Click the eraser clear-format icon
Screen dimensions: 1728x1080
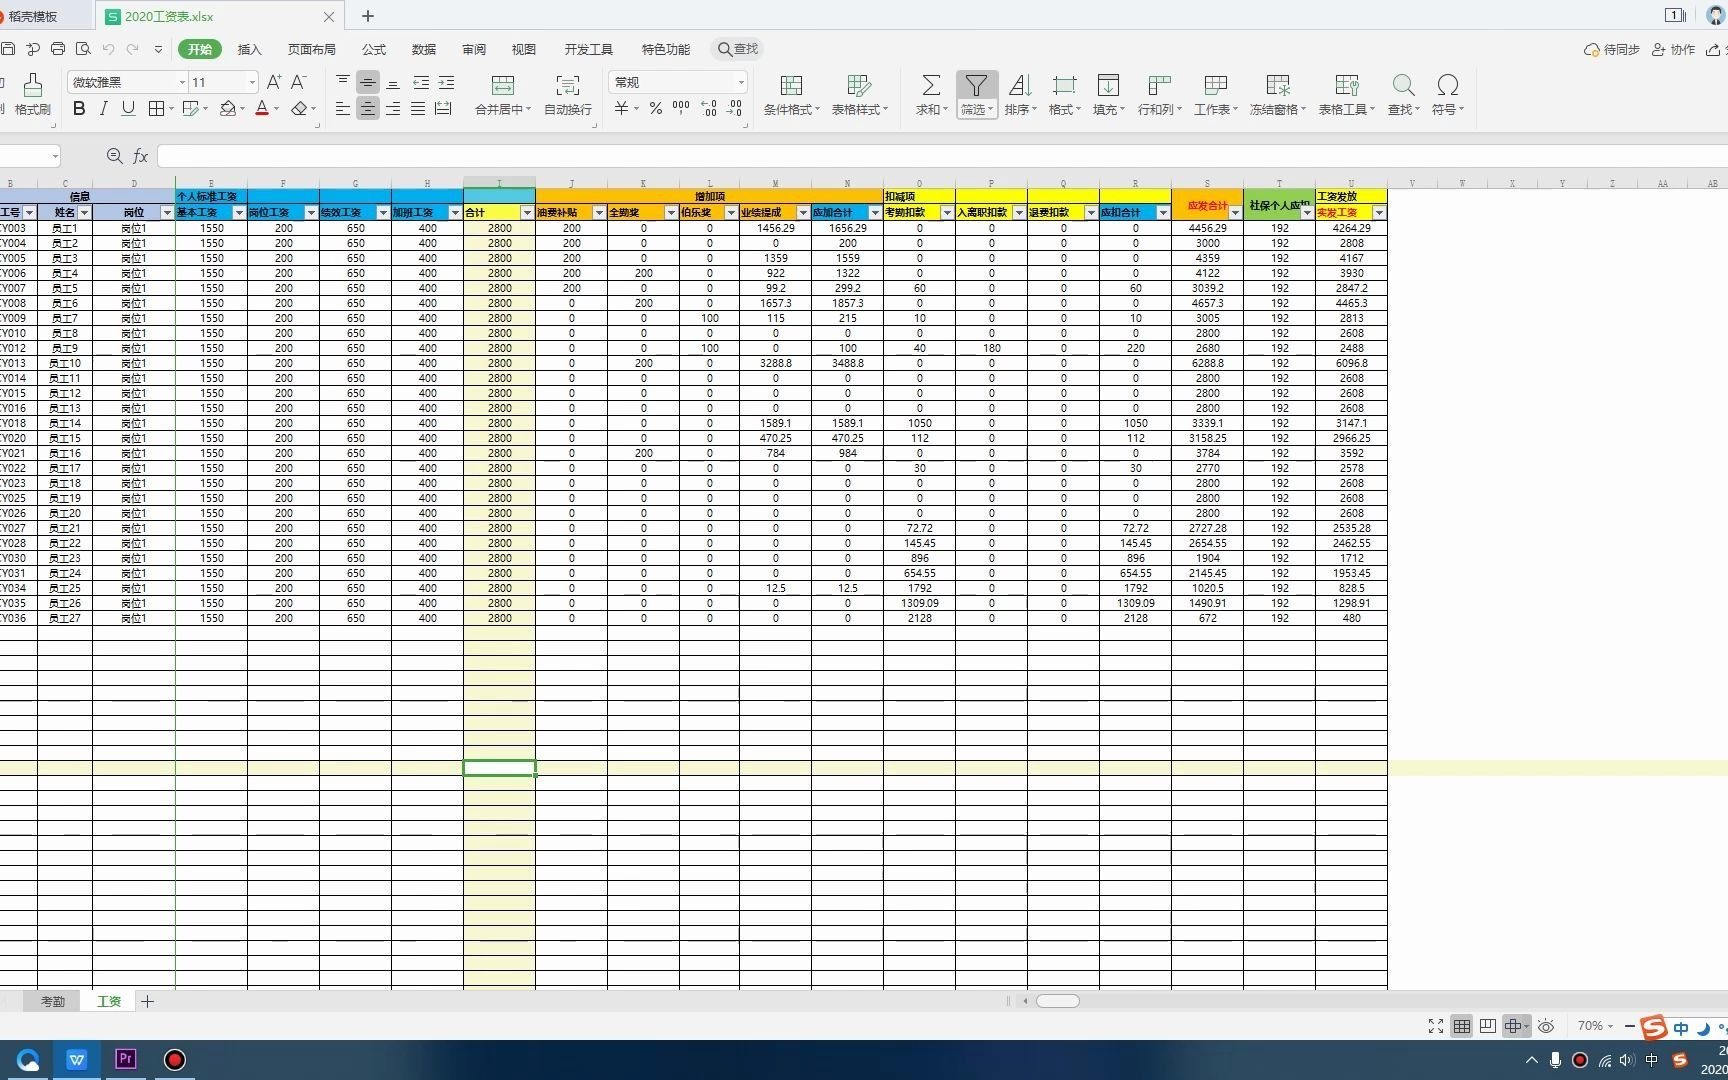(299, 109)
